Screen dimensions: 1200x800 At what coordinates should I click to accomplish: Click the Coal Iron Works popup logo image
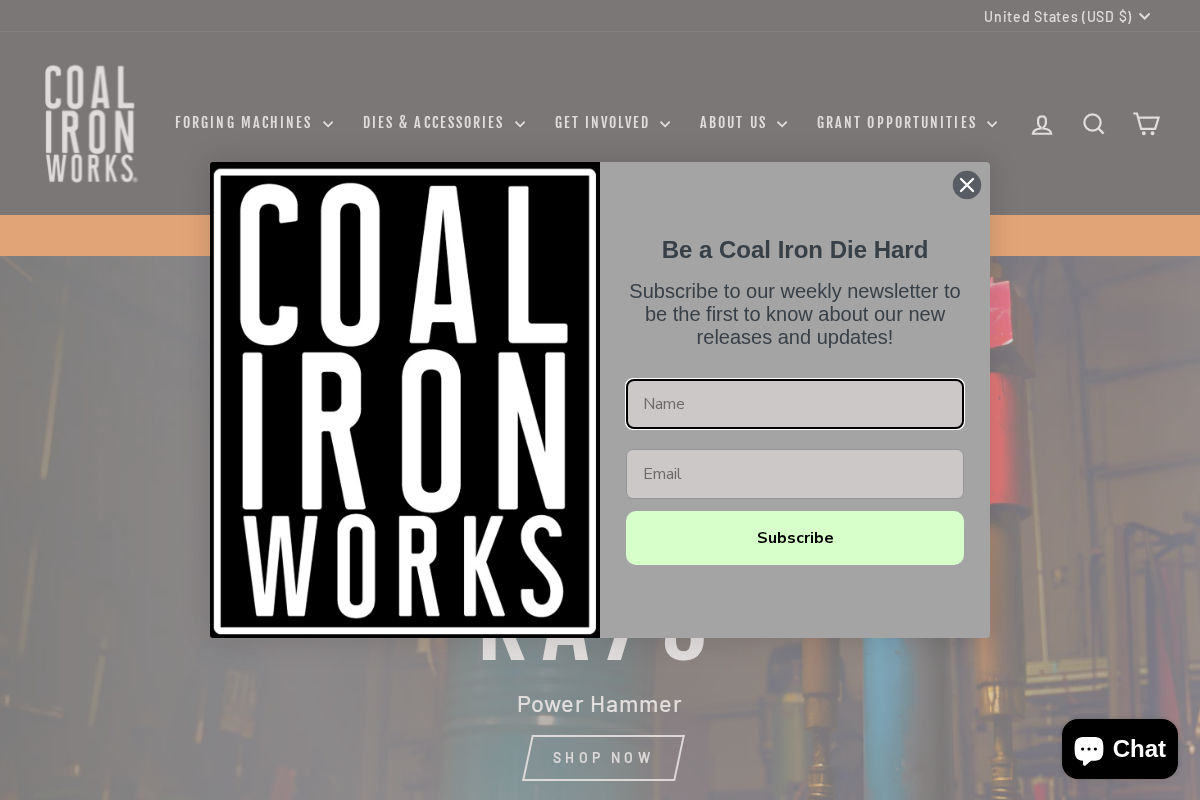405,400
